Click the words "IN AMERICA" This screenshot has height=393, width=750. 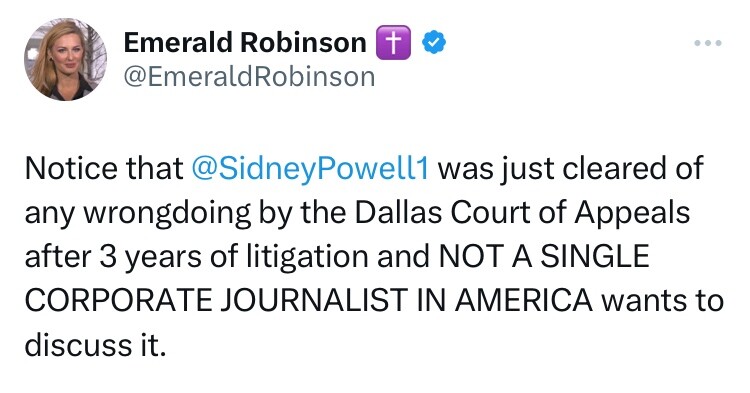(504, 301)
